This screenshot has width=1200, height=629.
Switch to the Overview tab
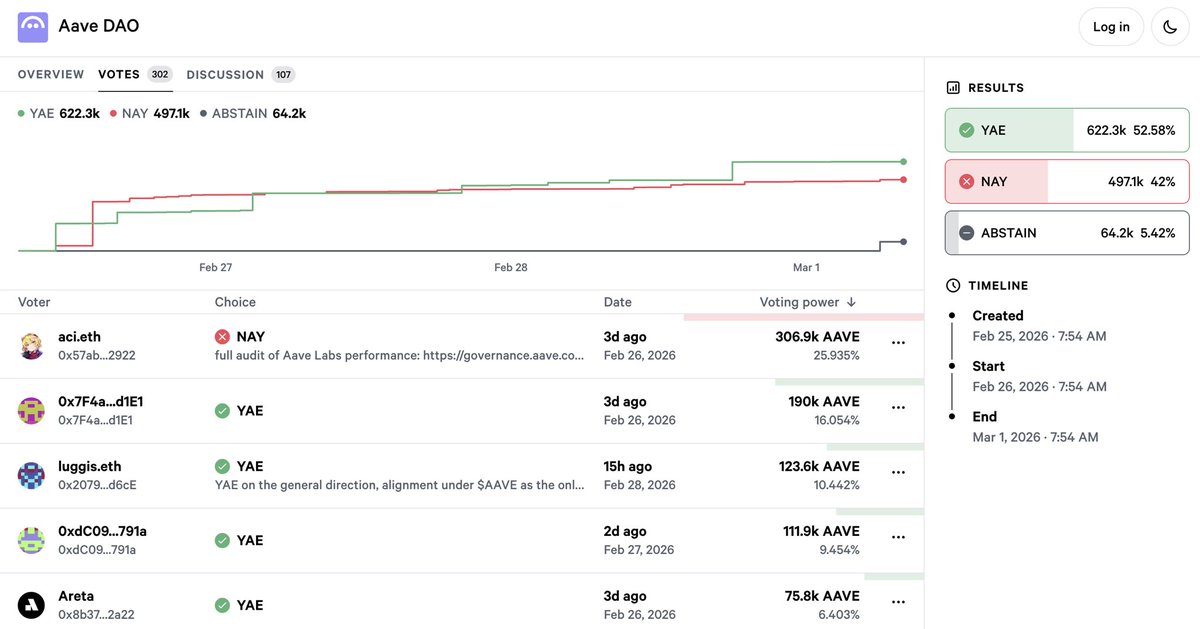(x=51, y=75)
